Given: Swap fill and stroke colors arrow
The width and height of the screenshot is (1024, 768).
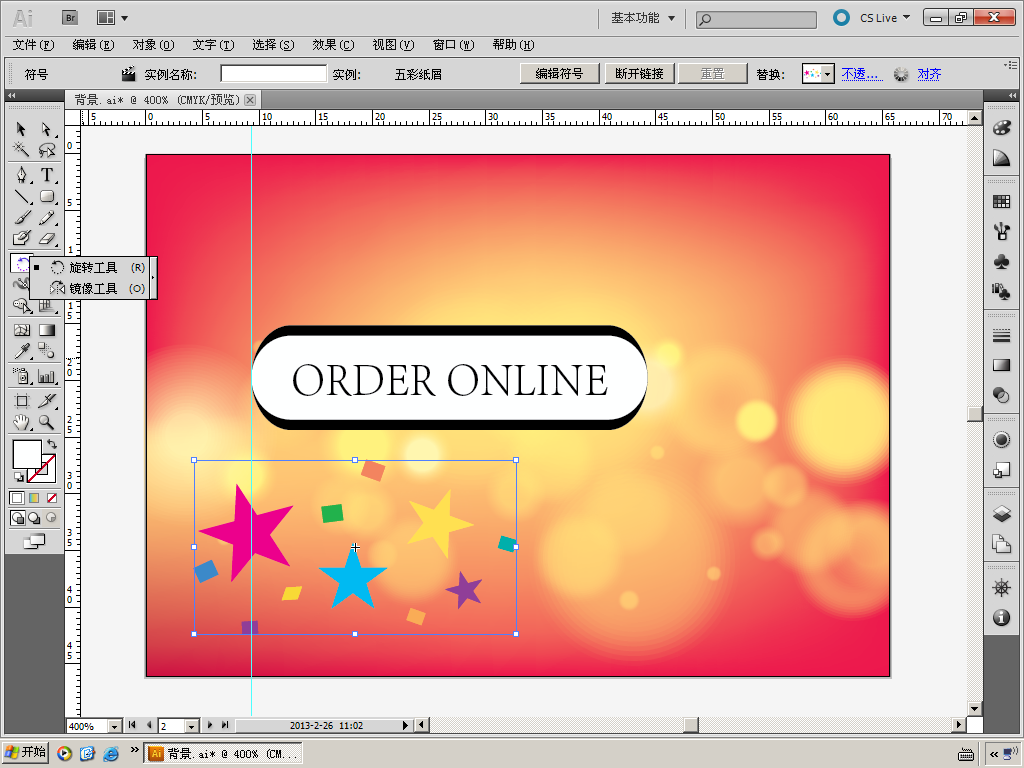Looking at the screenshot, I should (52, 444).
